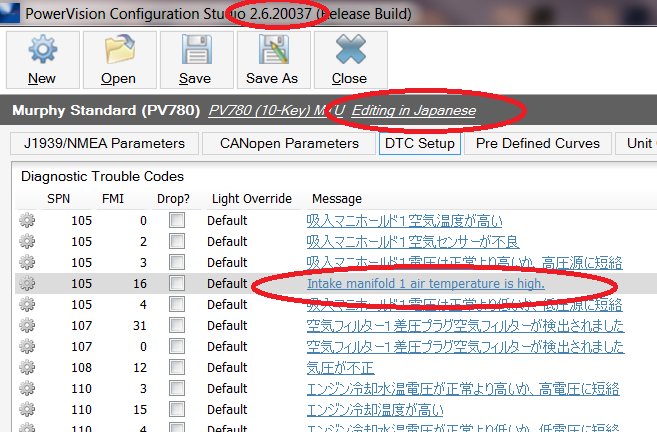Toggle Drop checkbox for SPN 105 FMI 4
Viewport: 657px width, 432px height.
[177, 304]
